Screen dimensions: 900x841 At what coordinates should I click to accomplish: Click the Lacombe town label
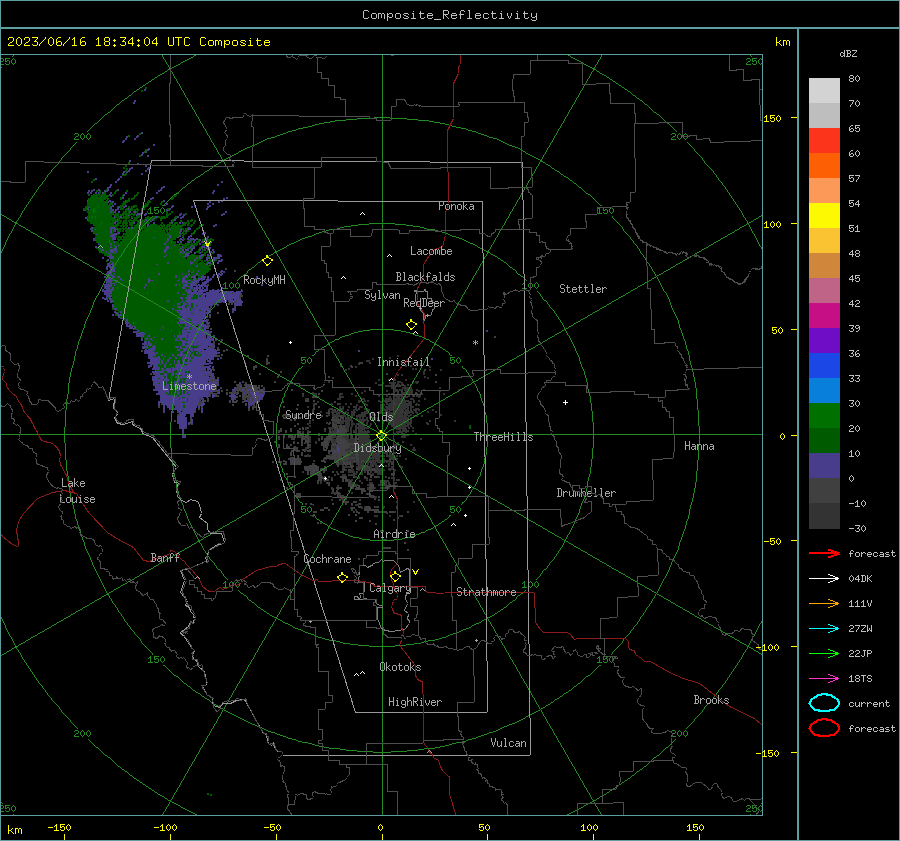[x=431, y=251]
